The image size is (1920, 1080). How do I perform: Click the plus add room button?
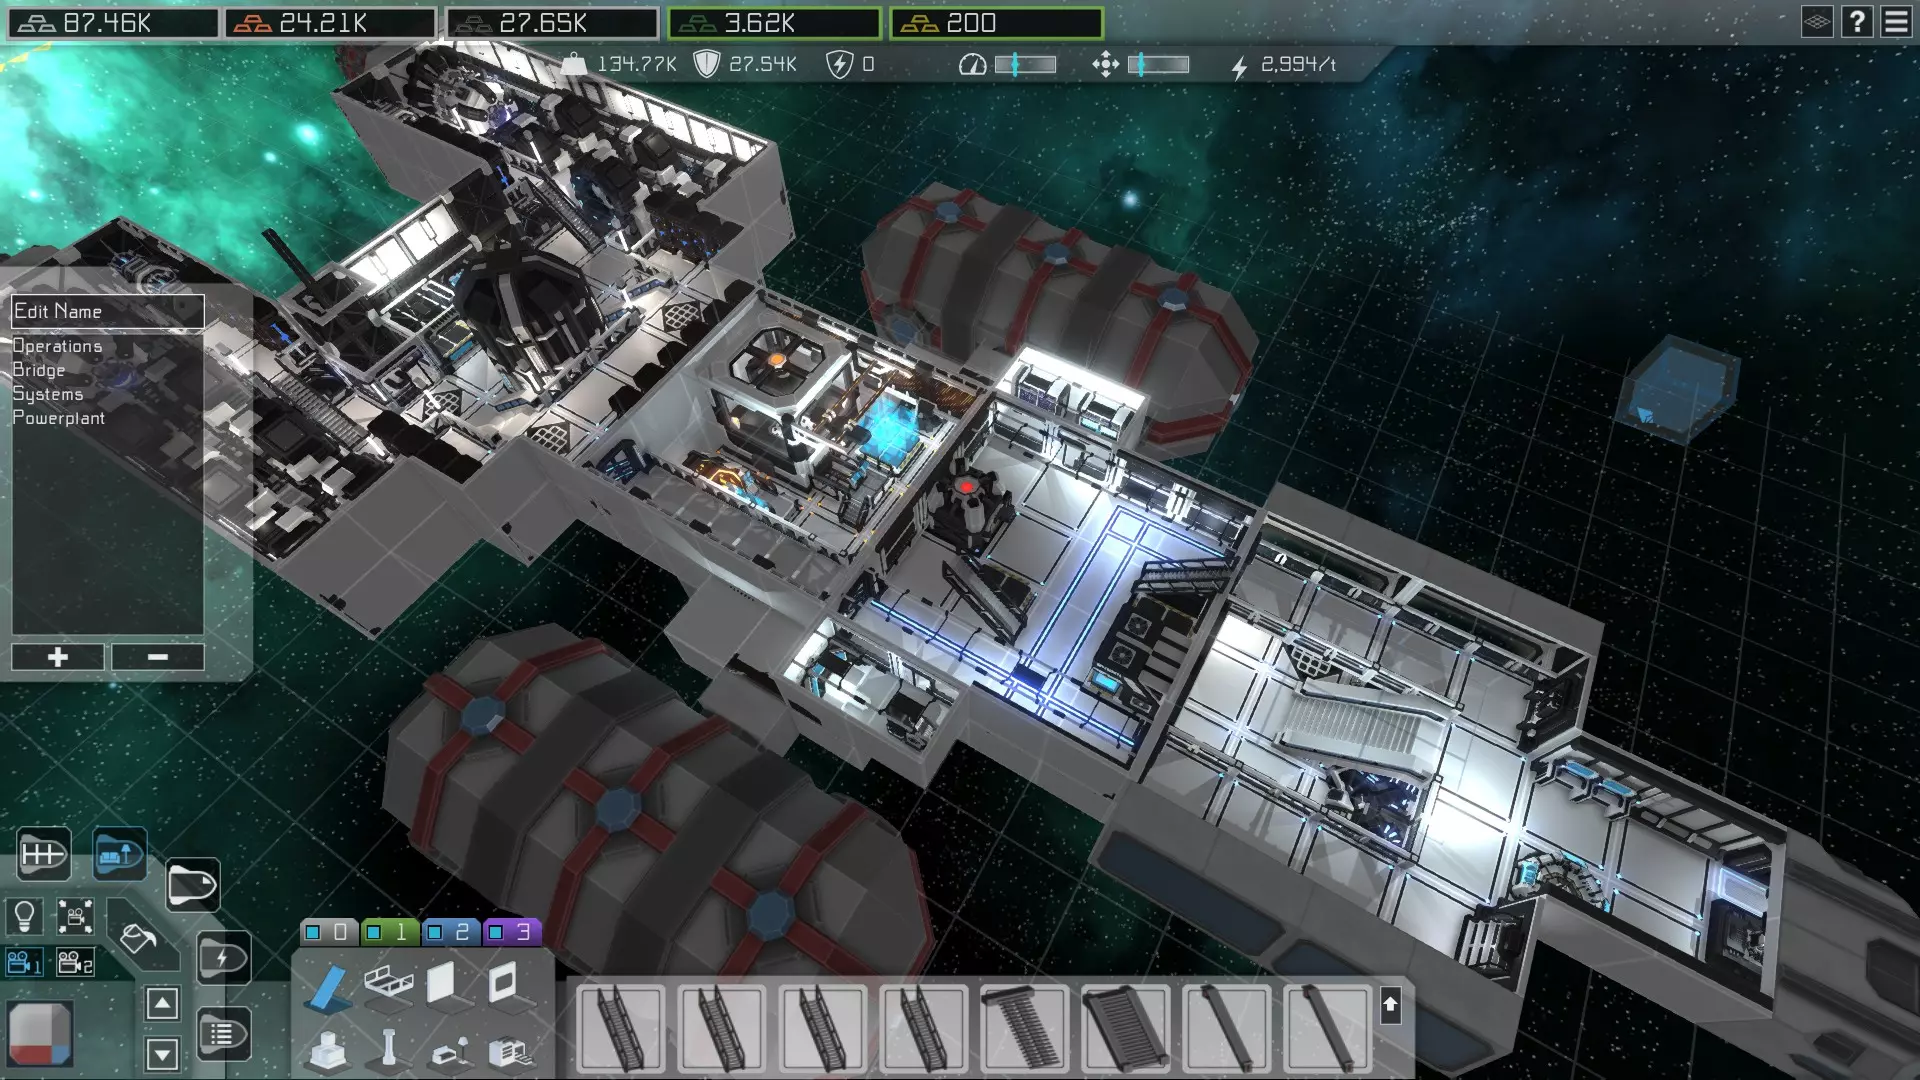click(58, 657)
